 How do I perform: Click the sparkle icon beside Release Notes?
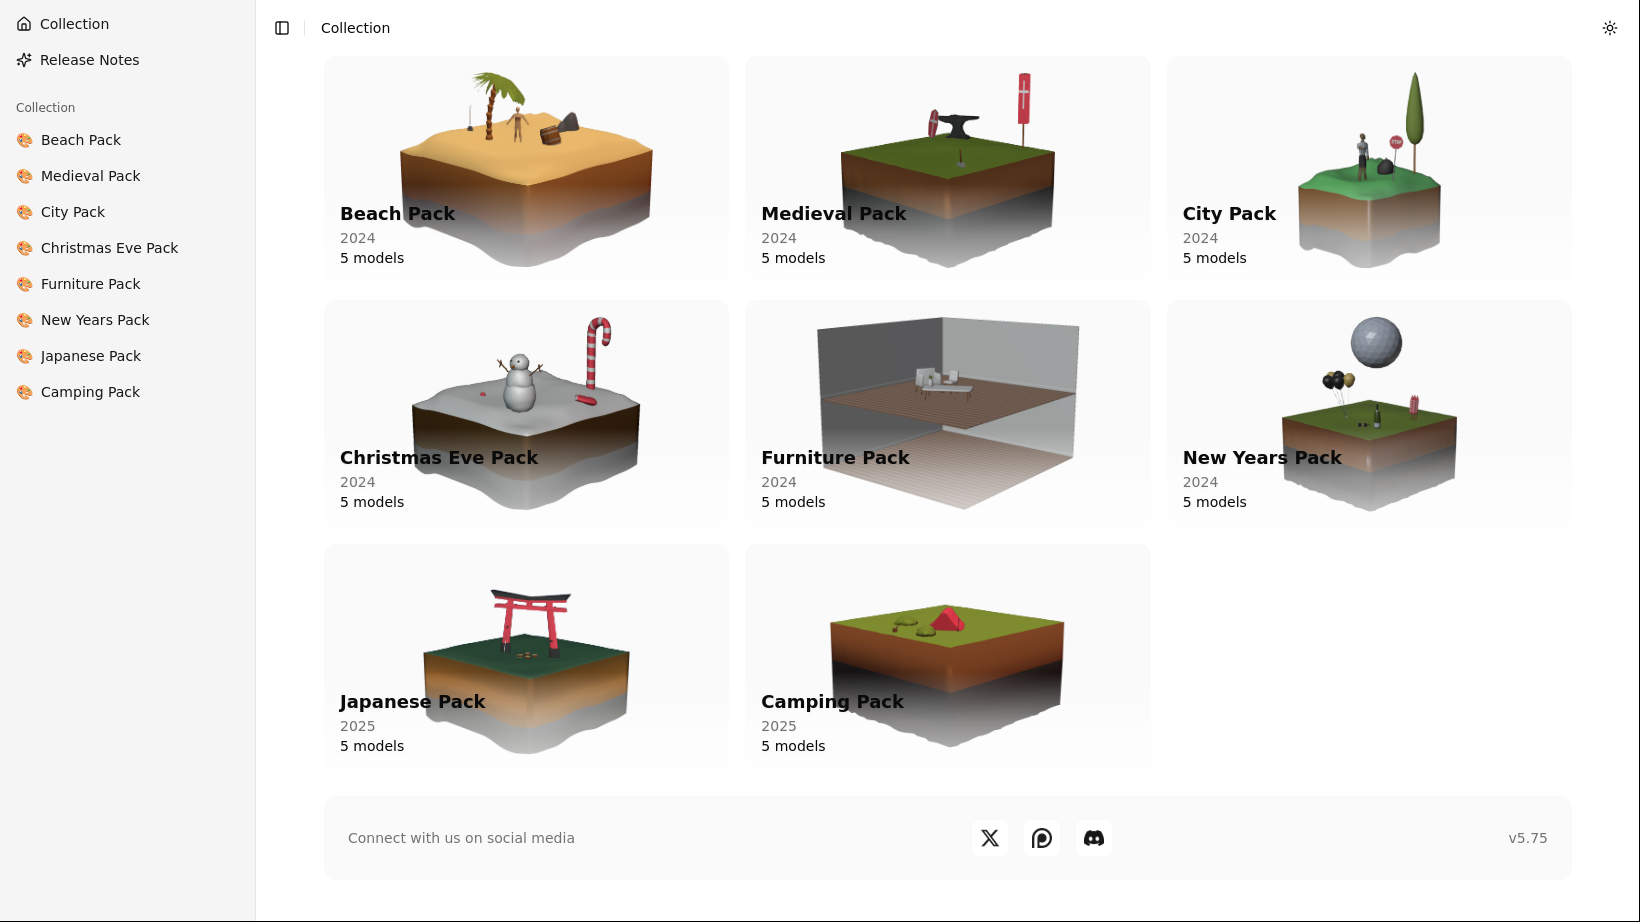coord(24,60)
